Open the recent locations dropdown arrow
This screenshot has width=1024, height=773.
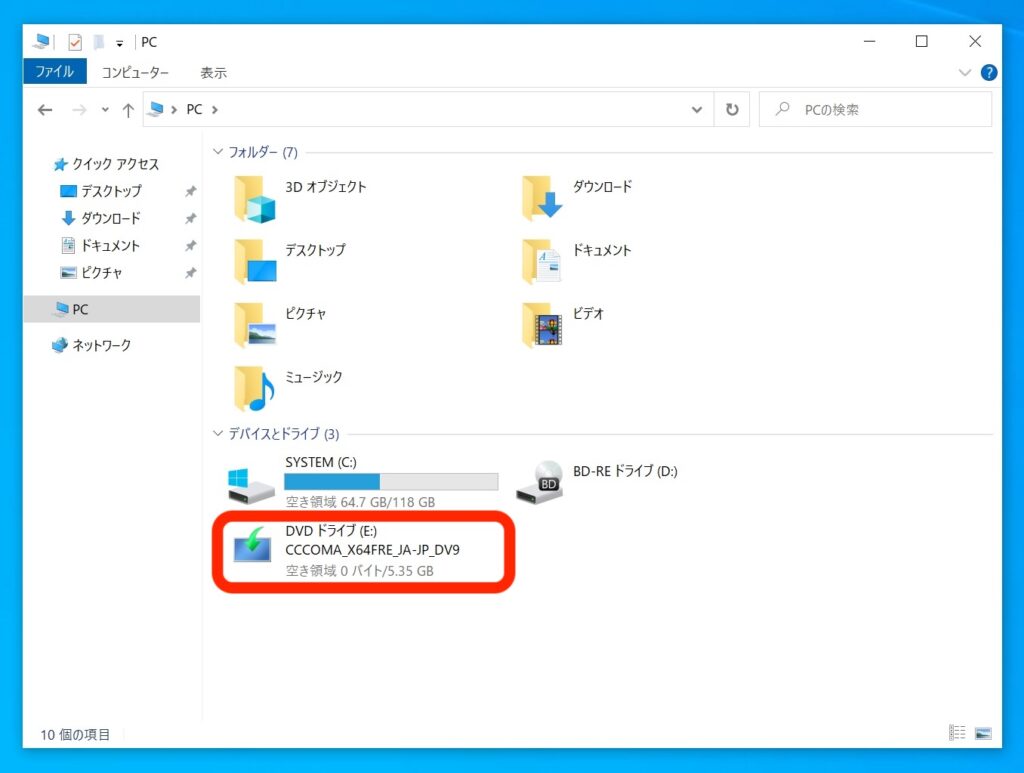[x=105, y=110]
